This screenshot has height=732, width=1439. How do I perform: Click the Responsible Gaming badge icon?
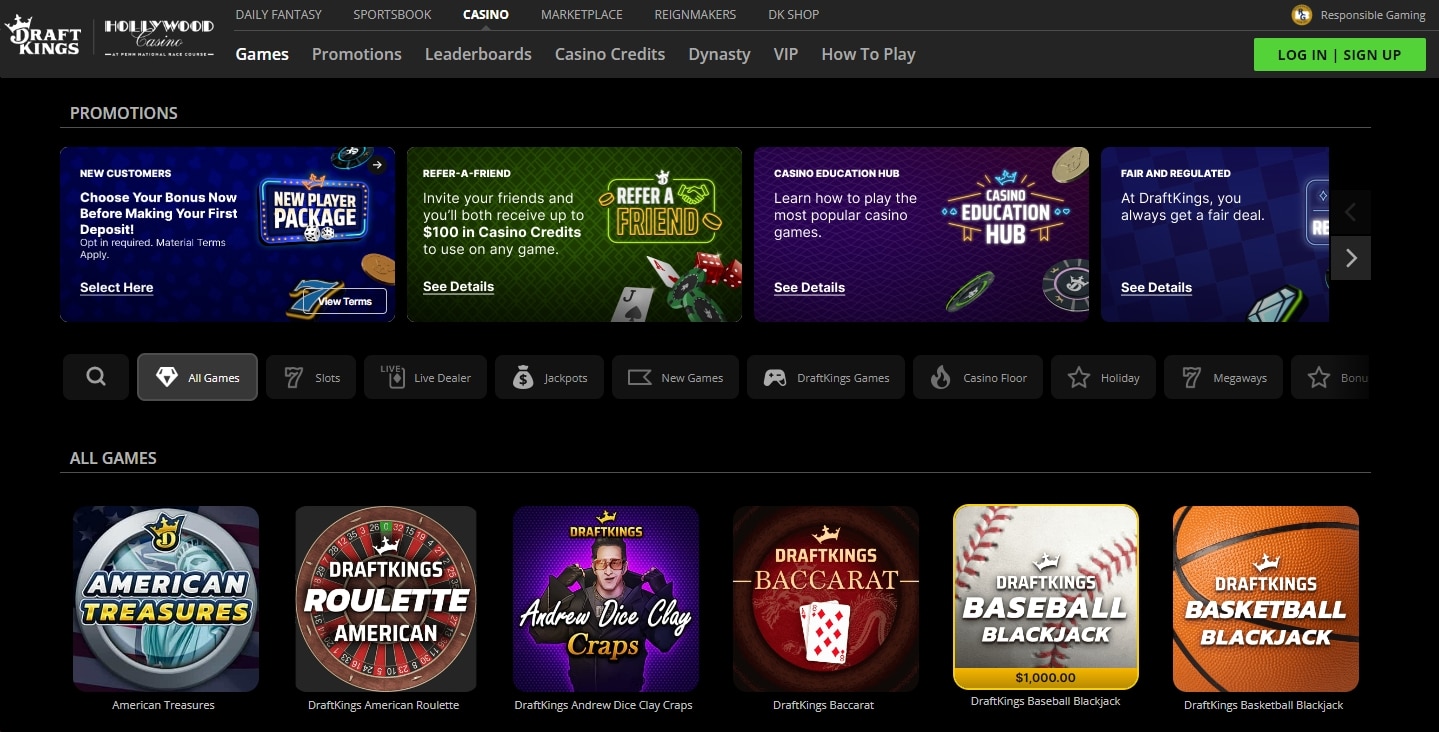1302,15
